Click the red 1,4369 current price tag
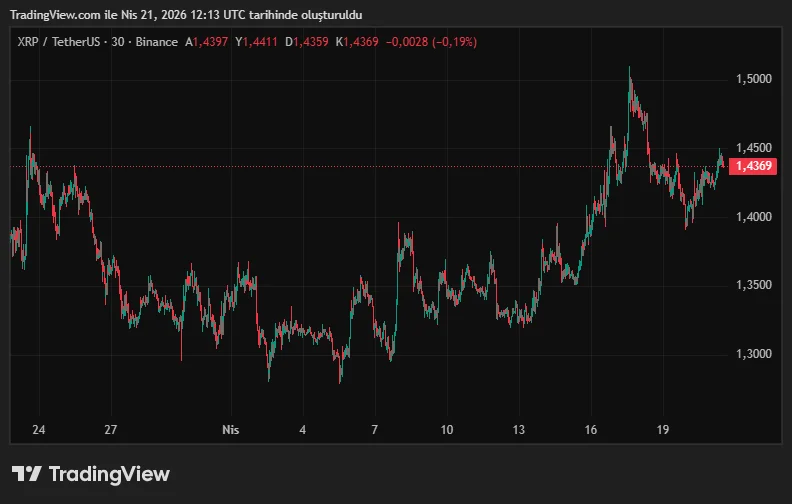The image size is (792, 504). coord(753,166)
